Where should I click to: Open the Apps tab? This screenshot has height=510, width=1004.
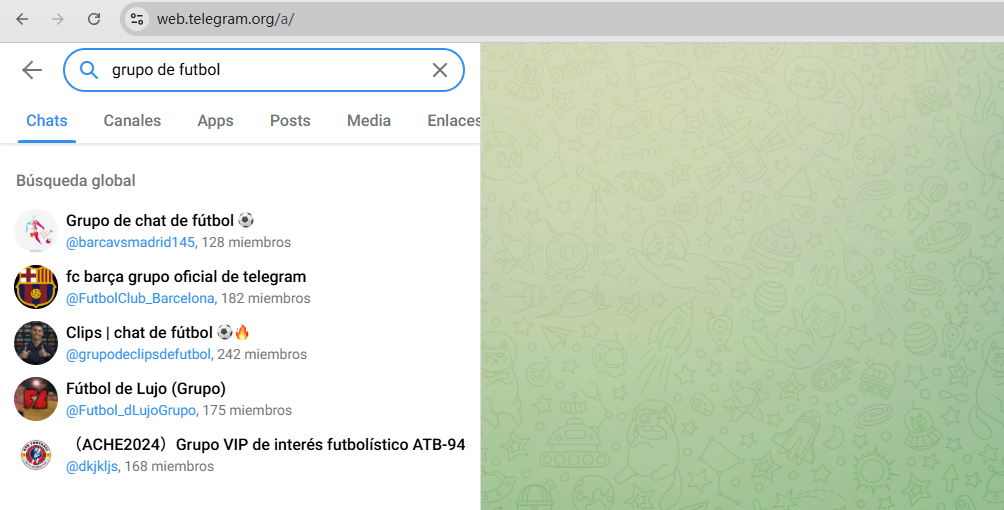[215, 120]
